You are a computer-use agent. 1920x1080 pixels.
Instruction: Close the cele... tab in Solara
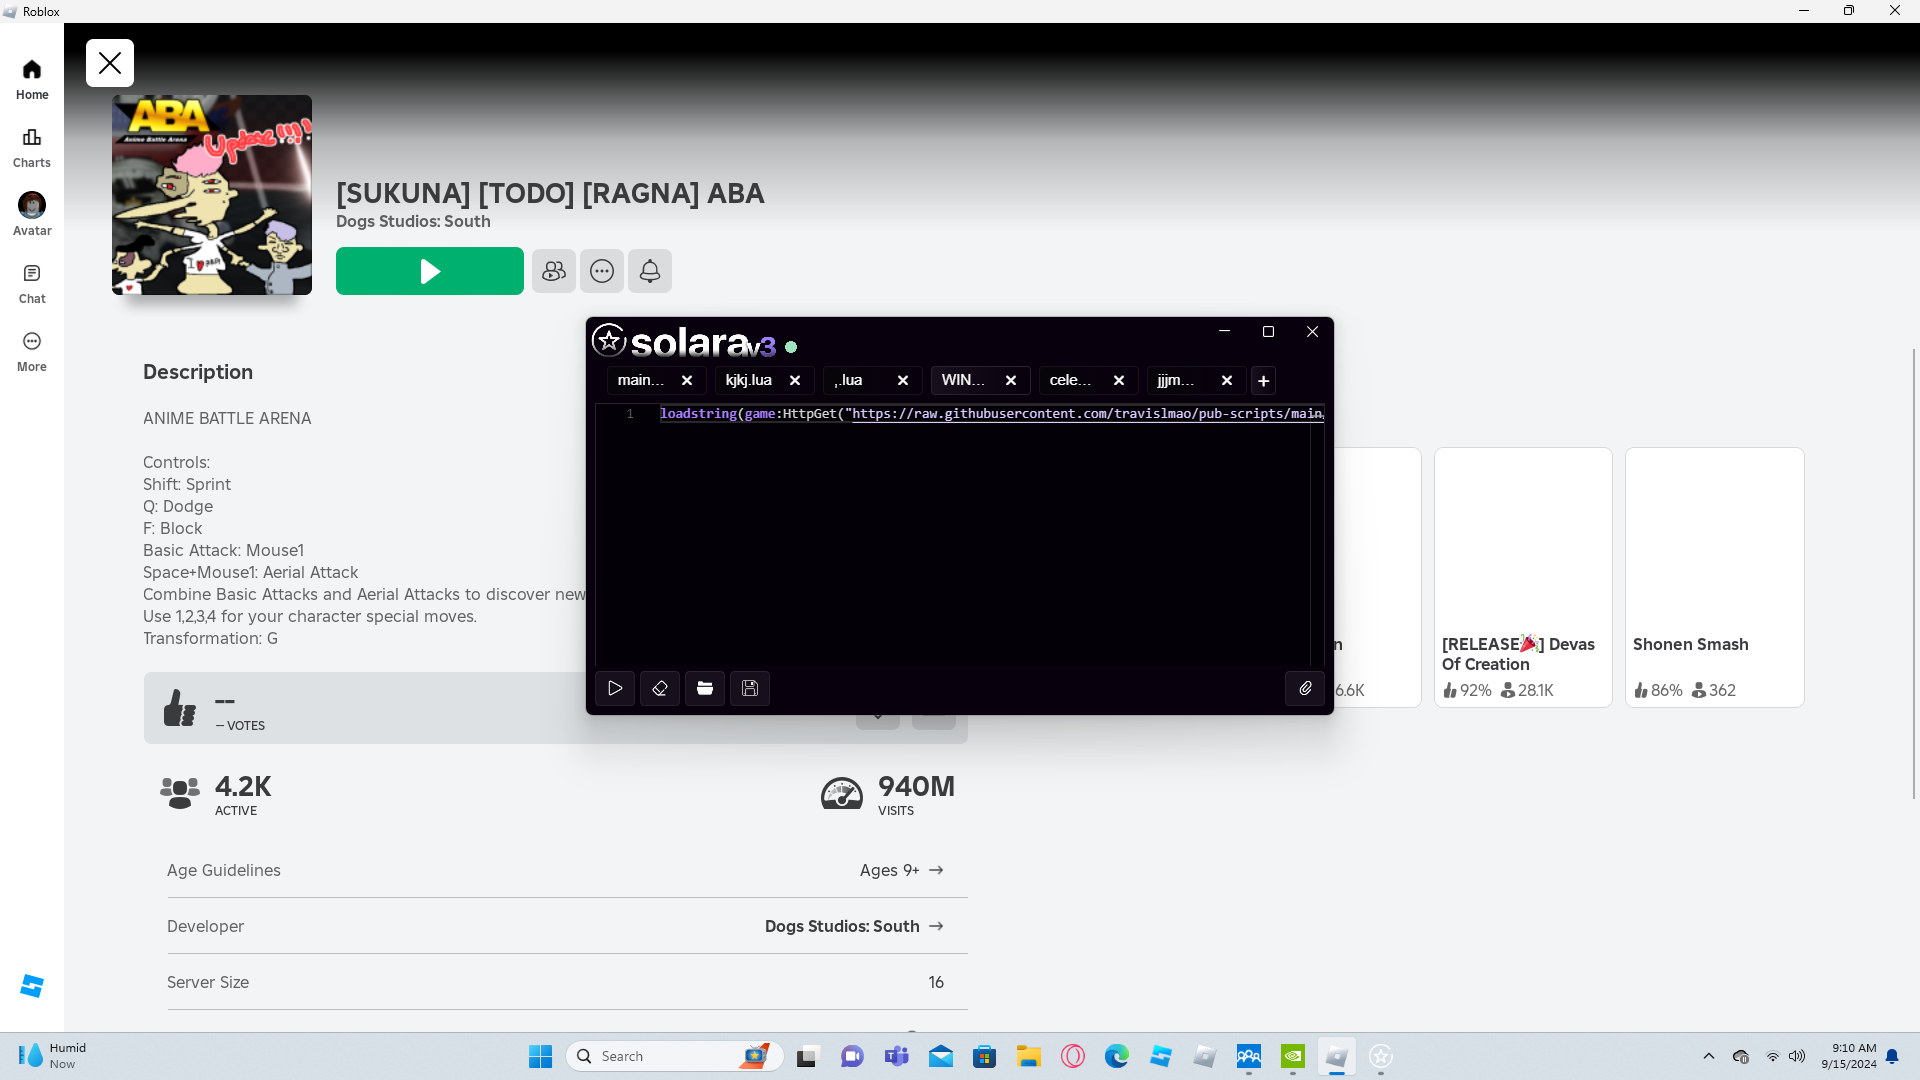pyautogui.click(x=1119, y=380)
